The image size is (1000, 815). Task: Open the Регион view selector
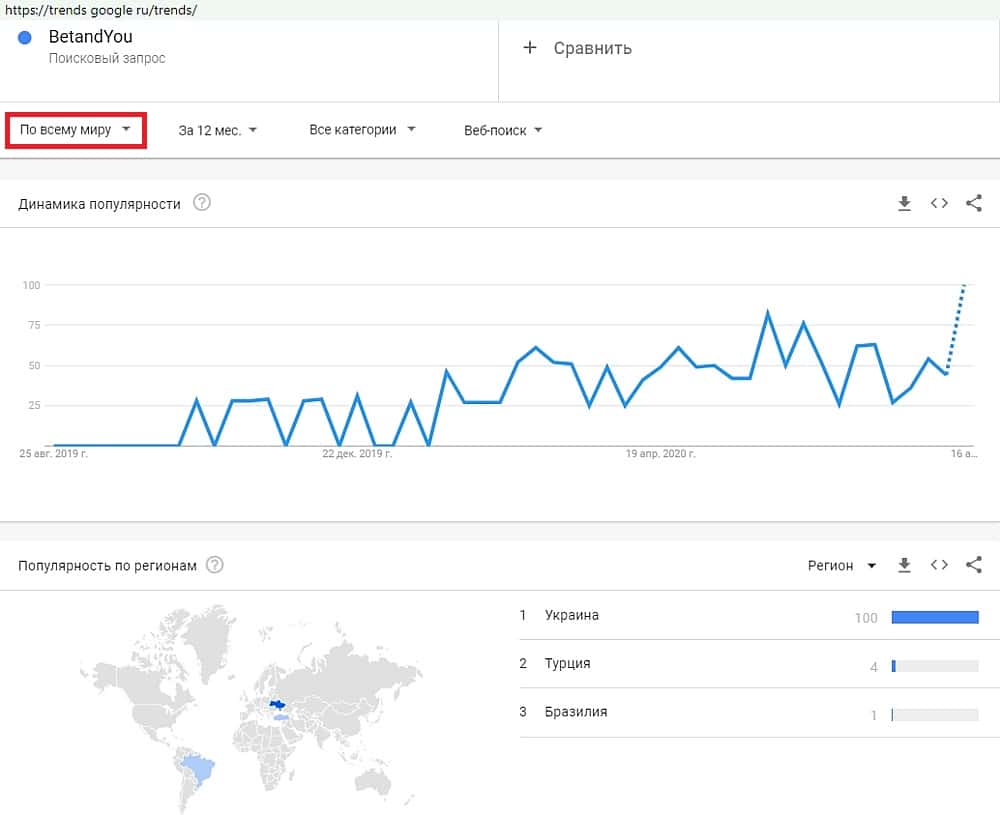(842, 566)
